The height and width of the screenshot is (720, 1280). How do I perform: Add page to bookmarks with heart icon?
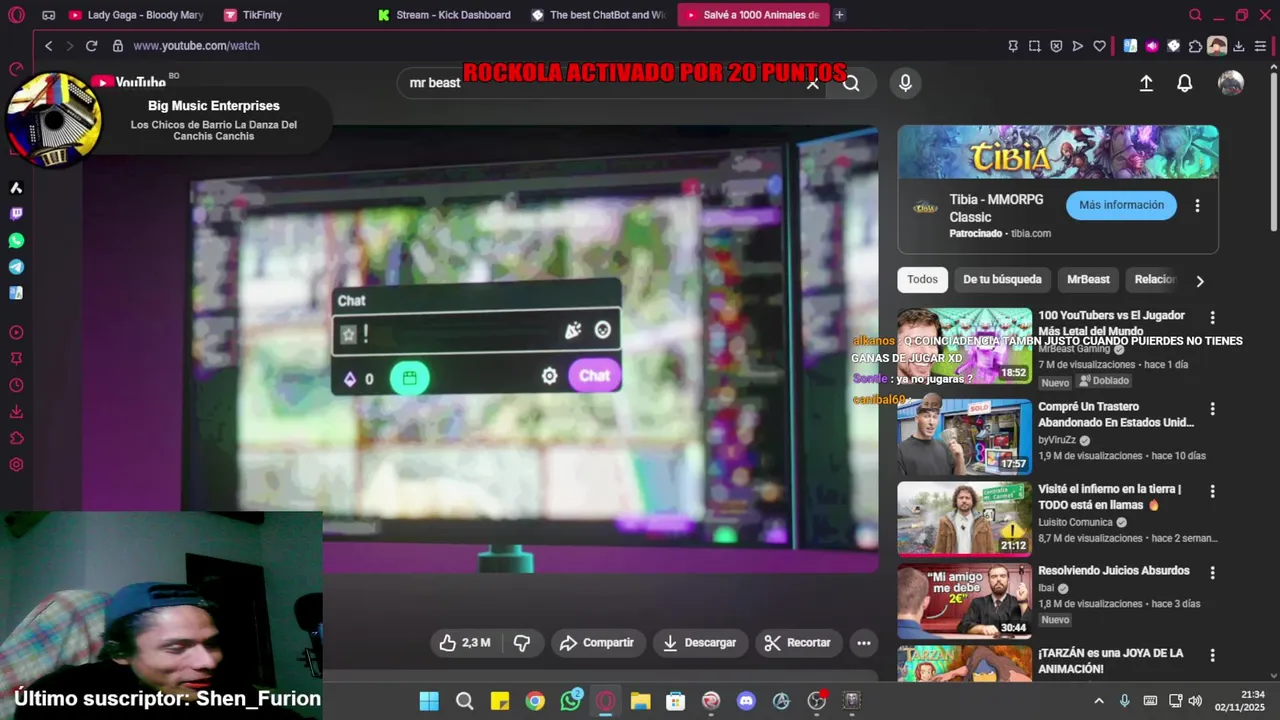[1099, 46]
